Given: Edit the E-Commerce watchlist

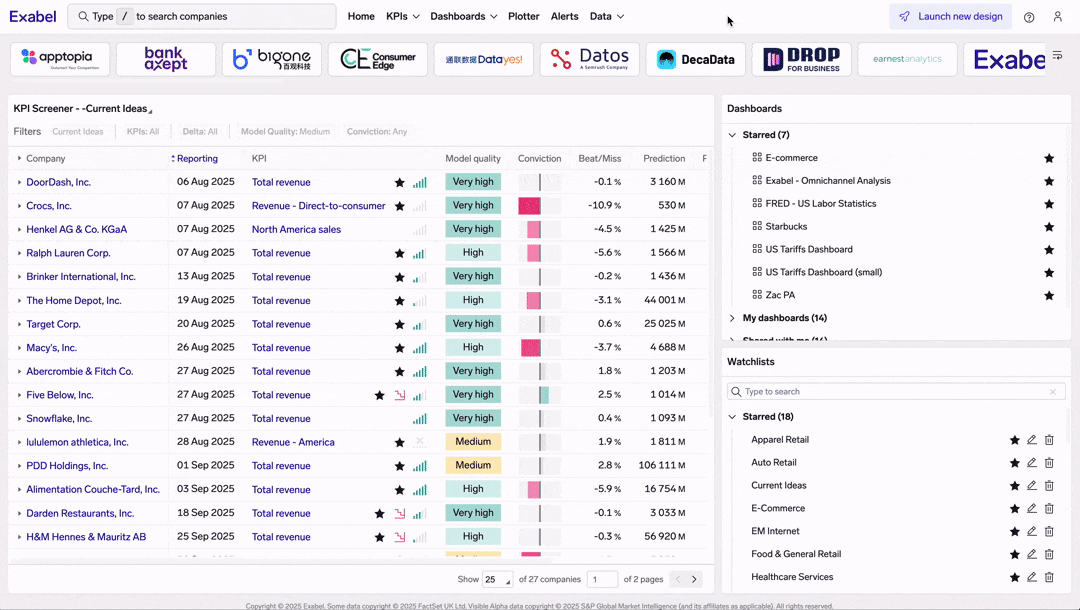Looking at the screenshot, I should 1031,508.
